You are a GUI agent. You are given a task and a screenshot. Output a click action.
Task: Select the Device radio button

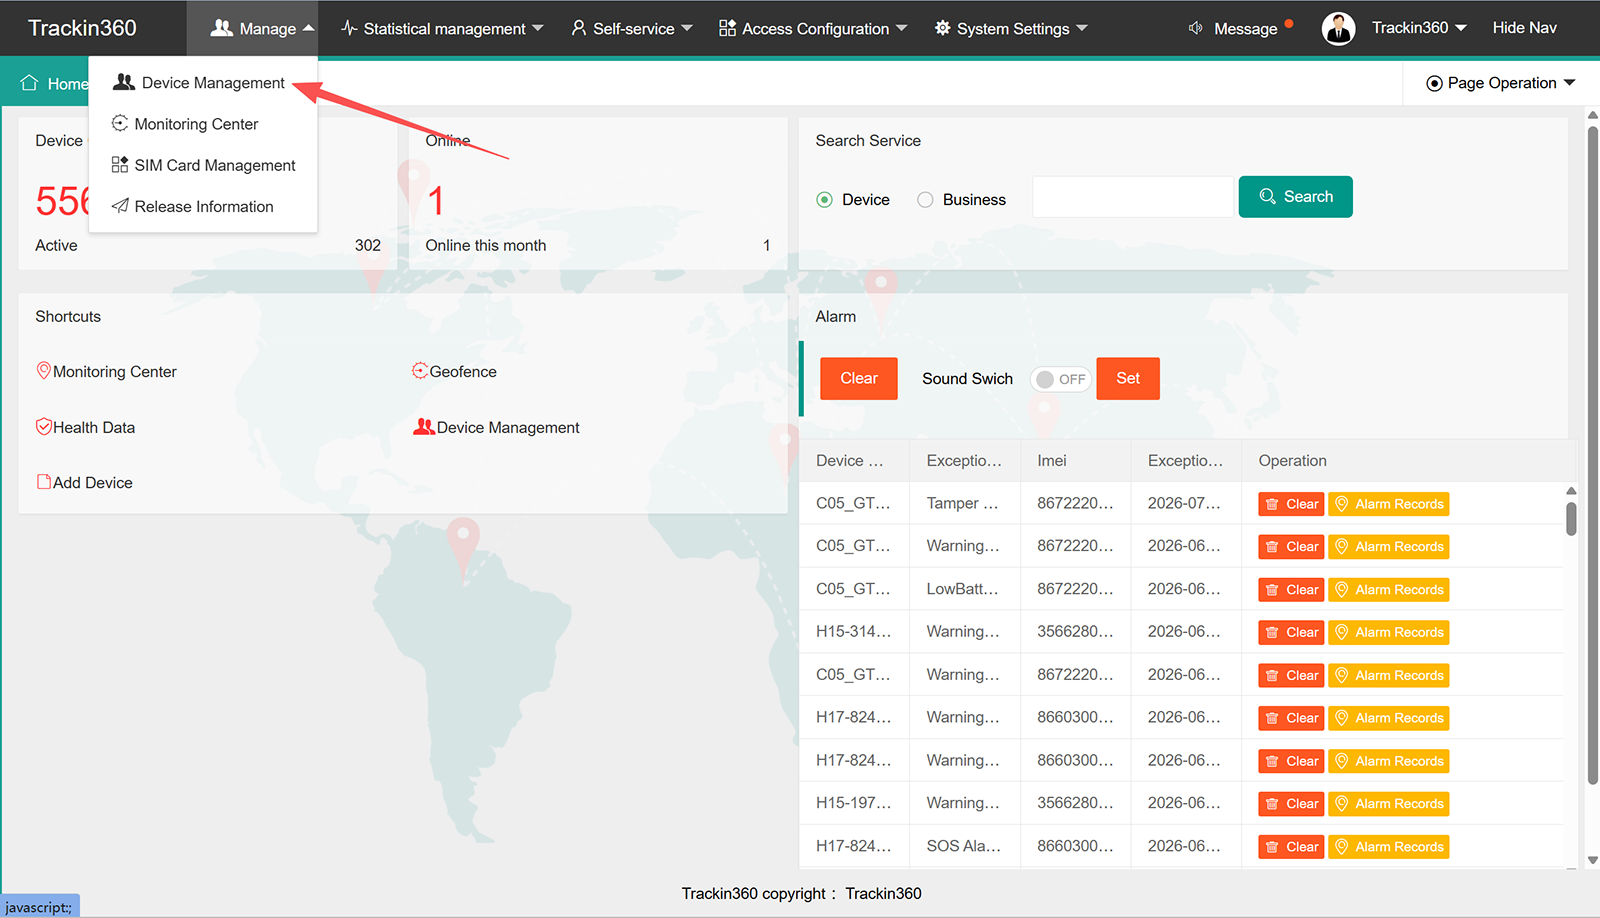point(824,200)
